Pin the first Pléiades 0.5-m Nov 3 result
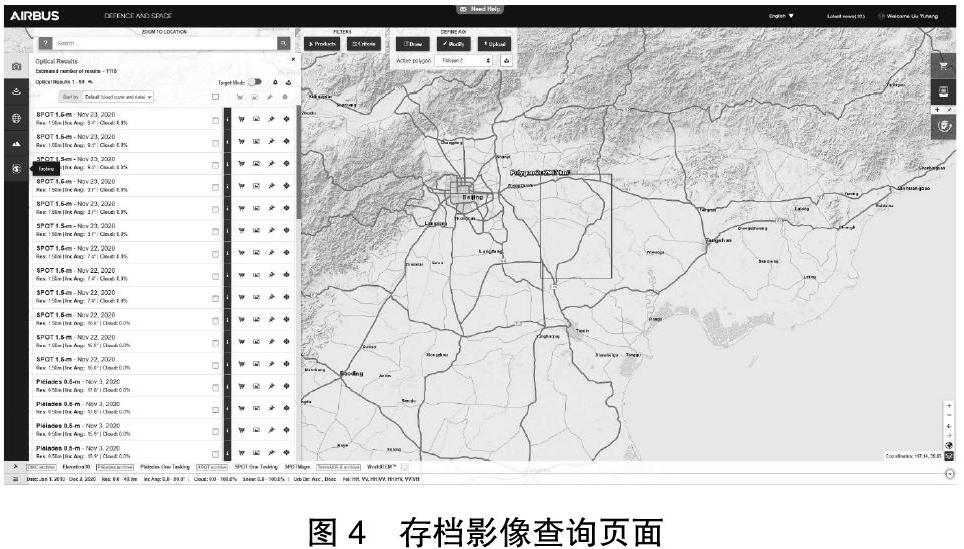The image size is (964, 549). (x=271, y=386)
